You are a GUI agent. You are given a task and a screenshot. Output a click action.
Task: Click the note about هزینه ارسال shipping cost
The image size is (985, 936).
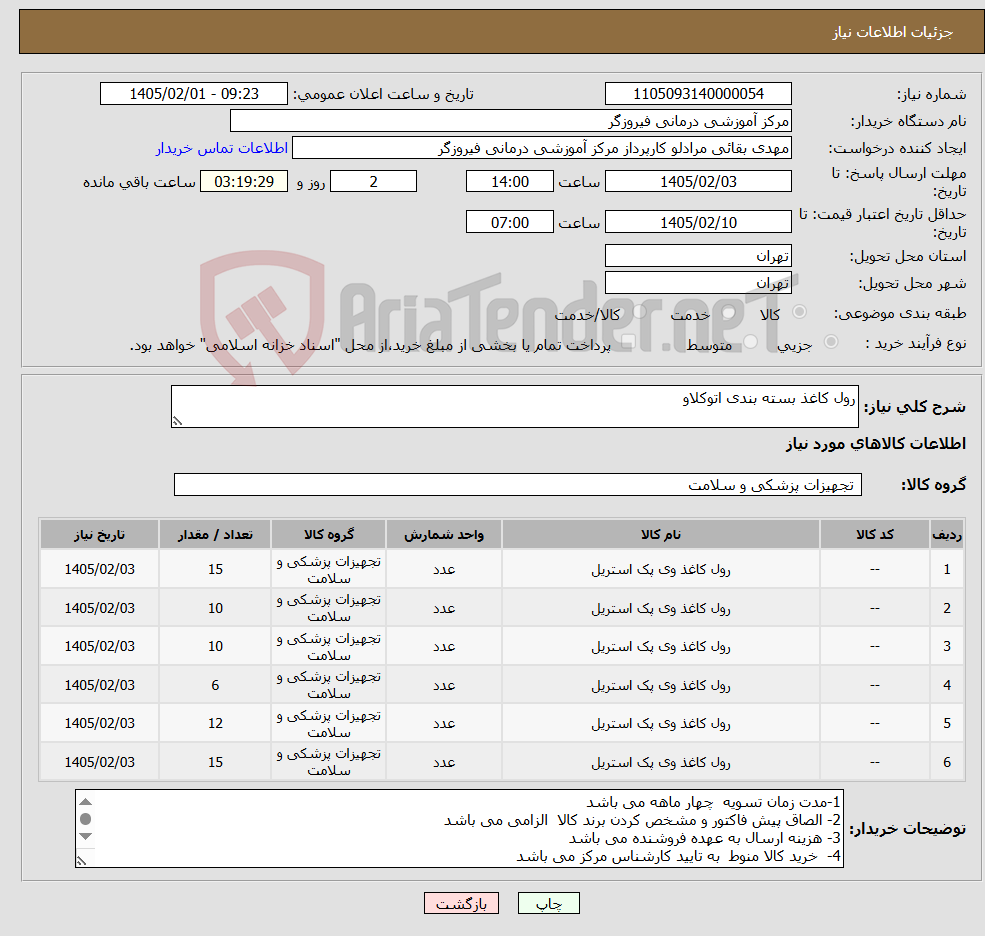[x=704, y=839]
